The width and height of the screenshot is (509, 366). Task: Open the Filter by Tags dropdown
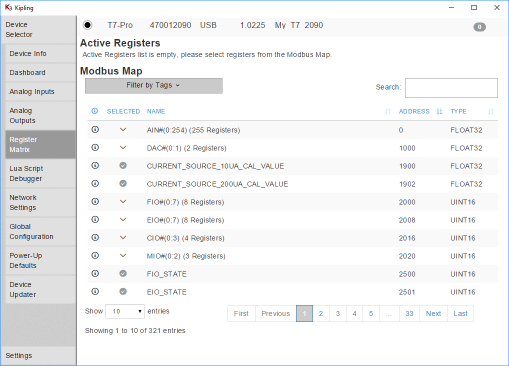click(x=154, y=86)
